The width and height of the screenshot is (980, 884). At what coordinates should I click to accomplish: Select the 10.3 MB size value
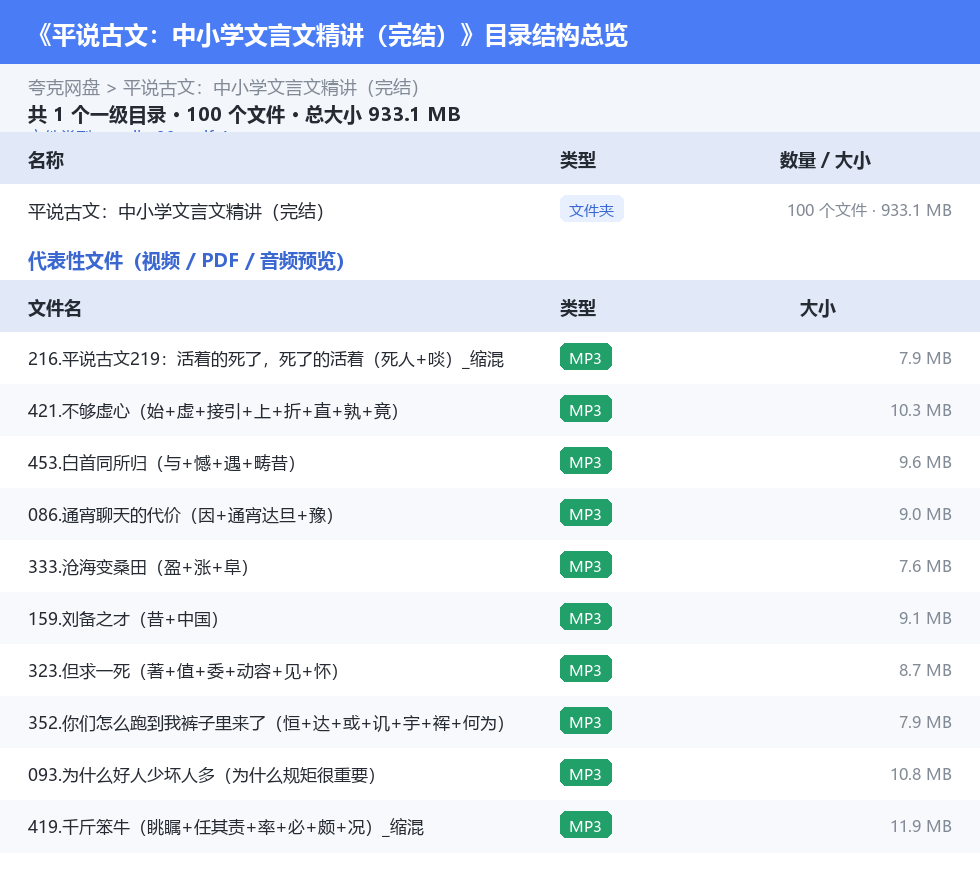click(x=921, y=410)
